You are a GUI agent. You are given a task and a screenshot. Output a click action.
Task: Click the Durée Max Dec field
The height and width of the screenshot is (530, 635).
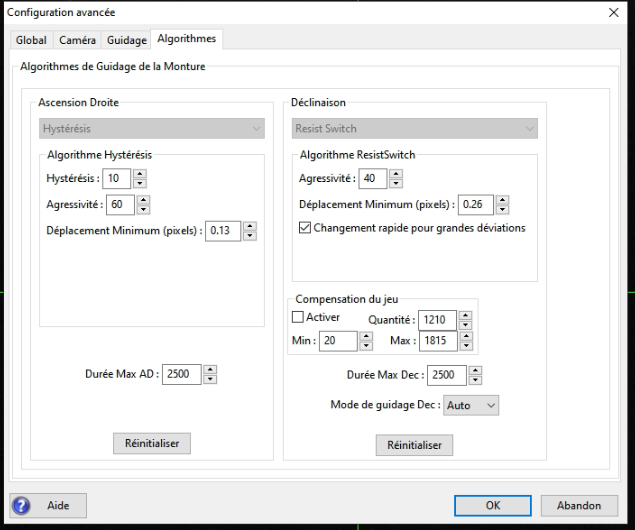coord(447,375)
